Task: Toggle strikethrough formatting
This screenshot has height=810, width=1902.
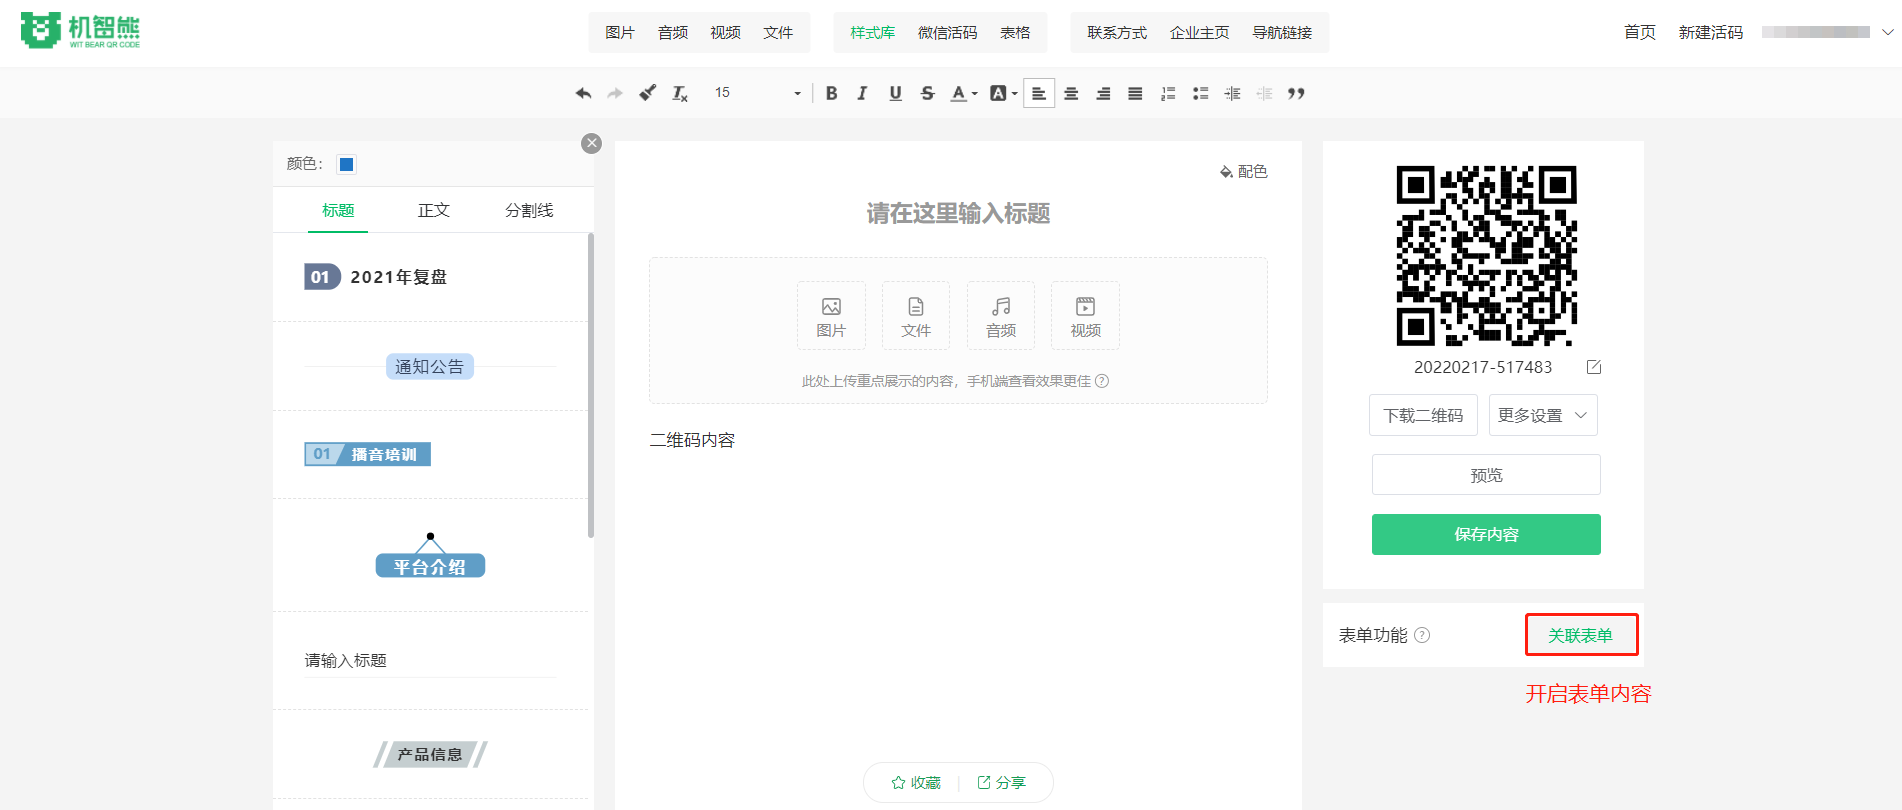Action: click(927, 93)
